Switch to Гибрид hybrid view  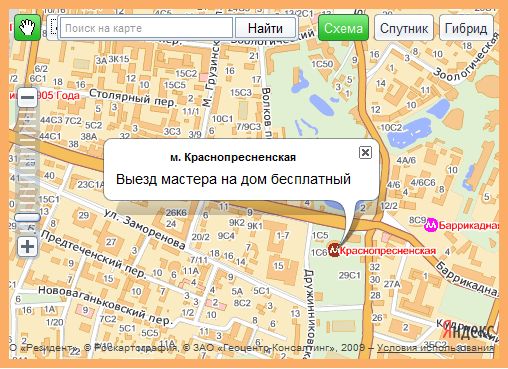coord(466,28)
